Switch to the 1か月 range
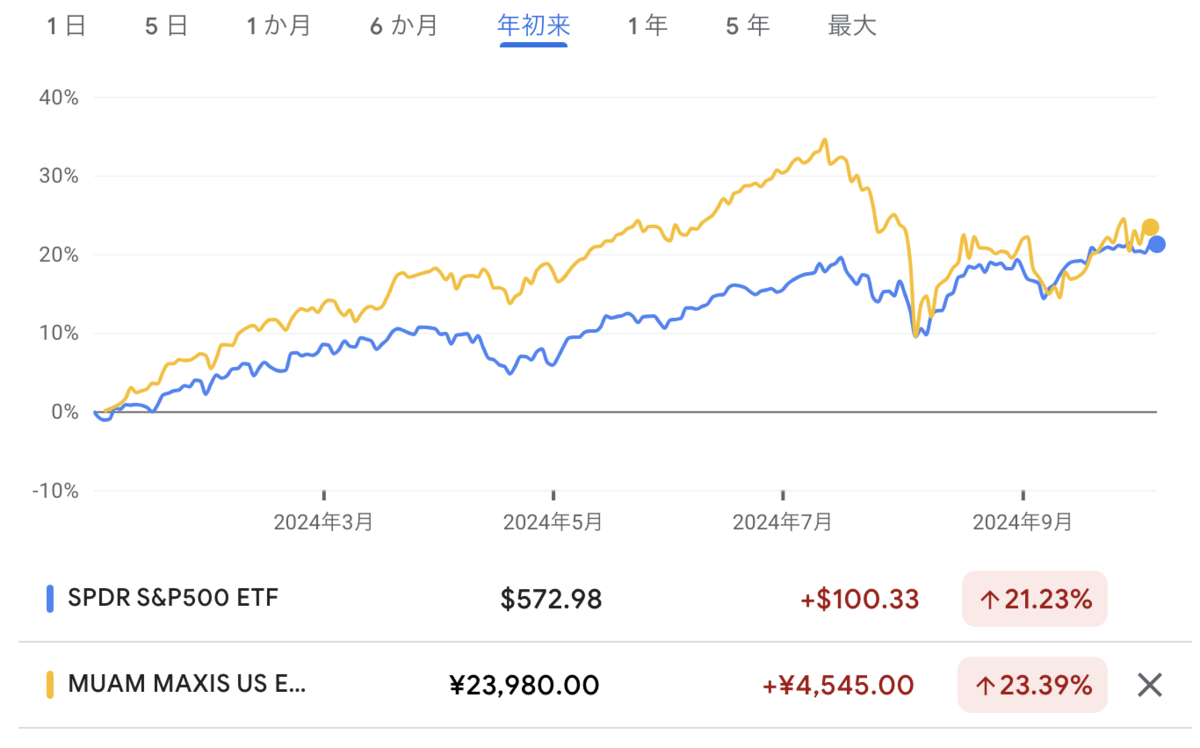The height and width of the screenshot is (748, 1200). 279,26
